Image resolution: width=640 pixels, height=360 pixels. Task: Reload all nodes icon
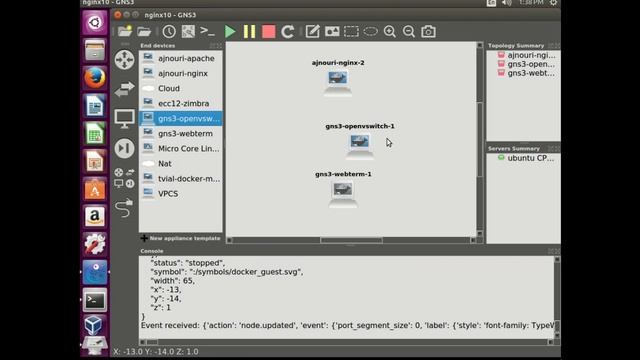[x=288, y=31]
